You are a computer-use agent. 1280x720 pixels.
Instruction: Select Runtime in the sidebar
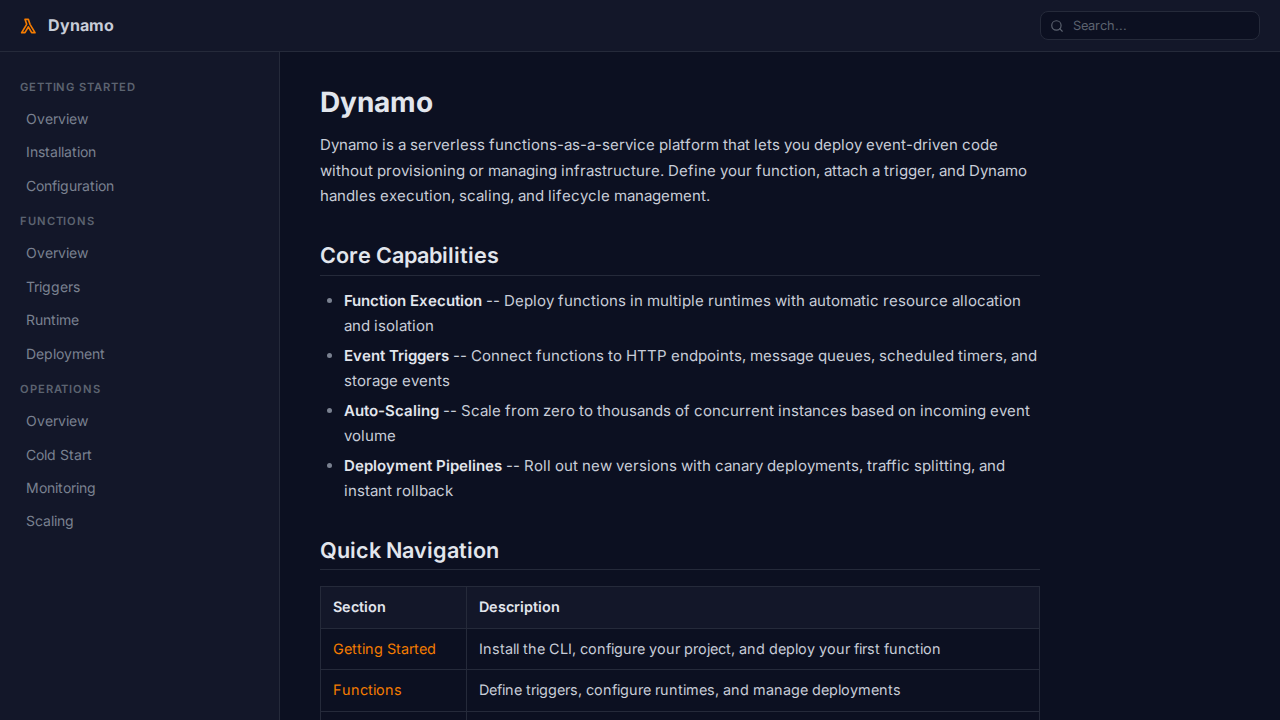point(52,320)
